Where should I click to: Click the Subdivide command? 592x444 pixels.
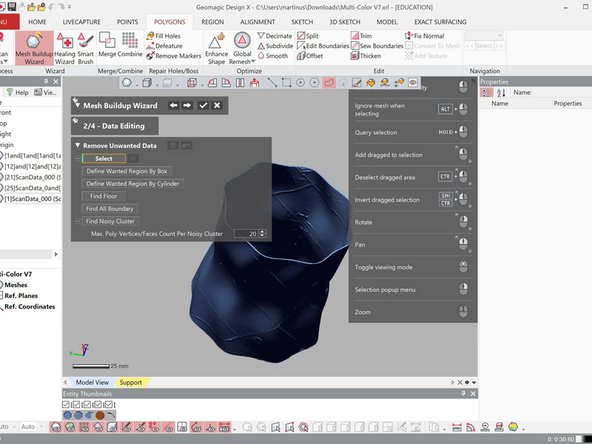coord(275,46)
